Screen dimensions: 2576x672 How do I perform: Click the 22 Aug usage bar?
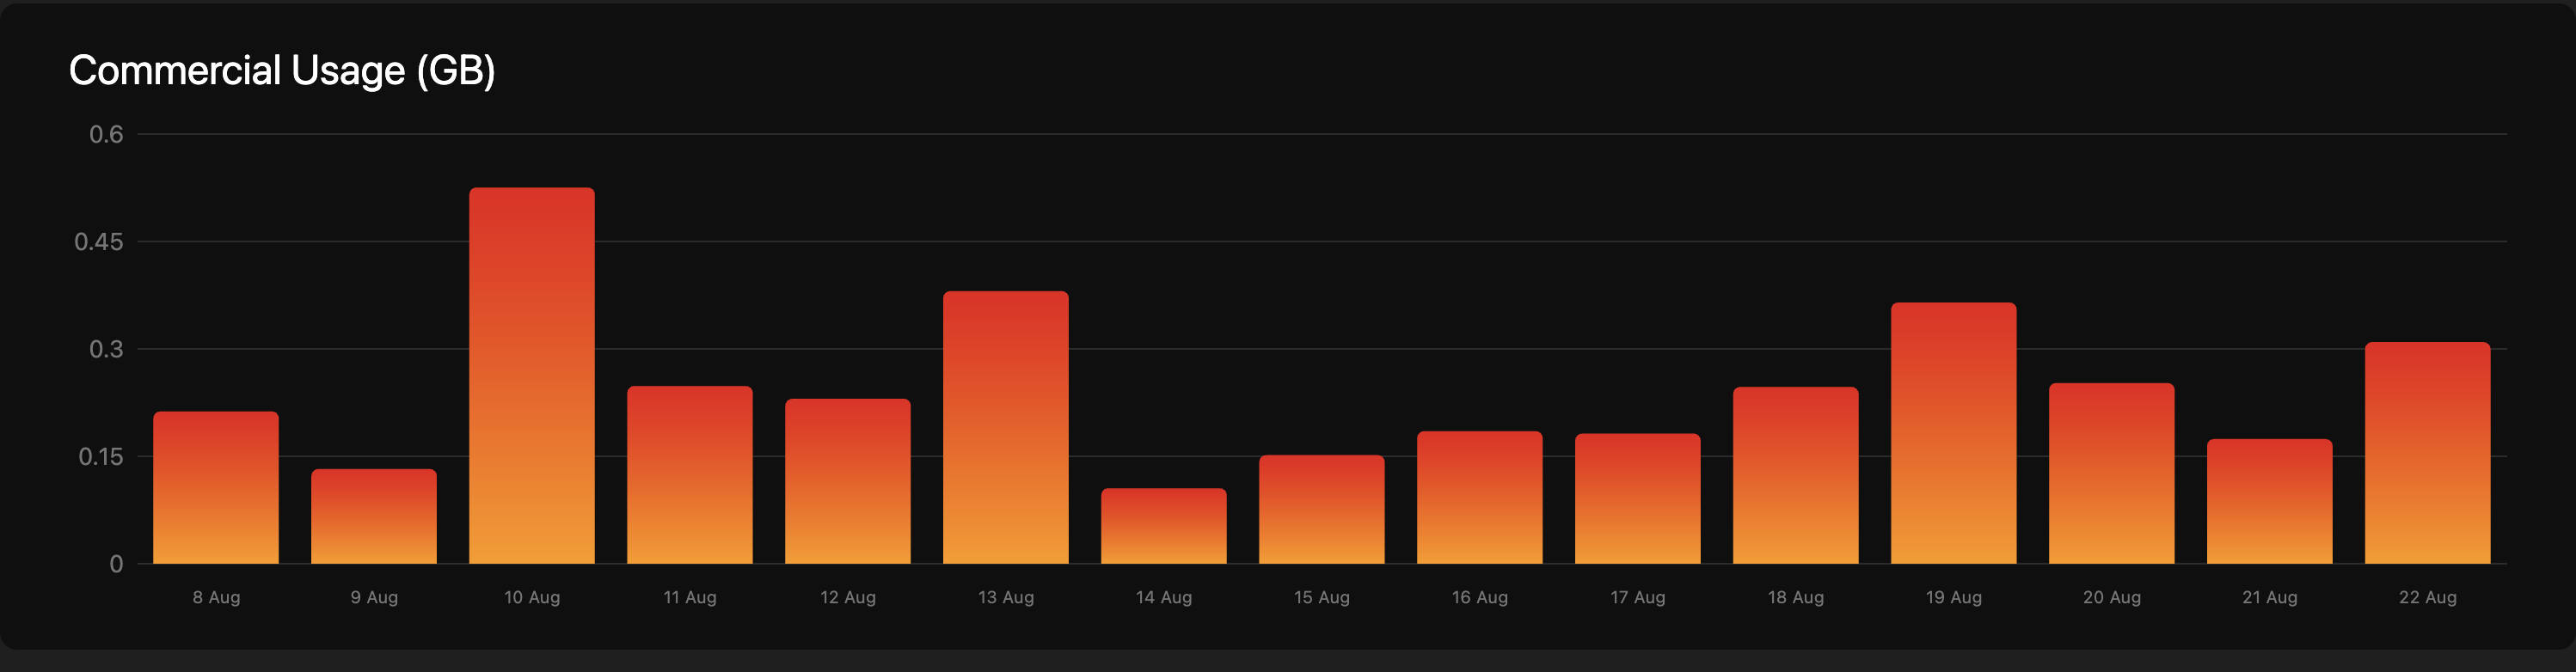click(2428, 453)
